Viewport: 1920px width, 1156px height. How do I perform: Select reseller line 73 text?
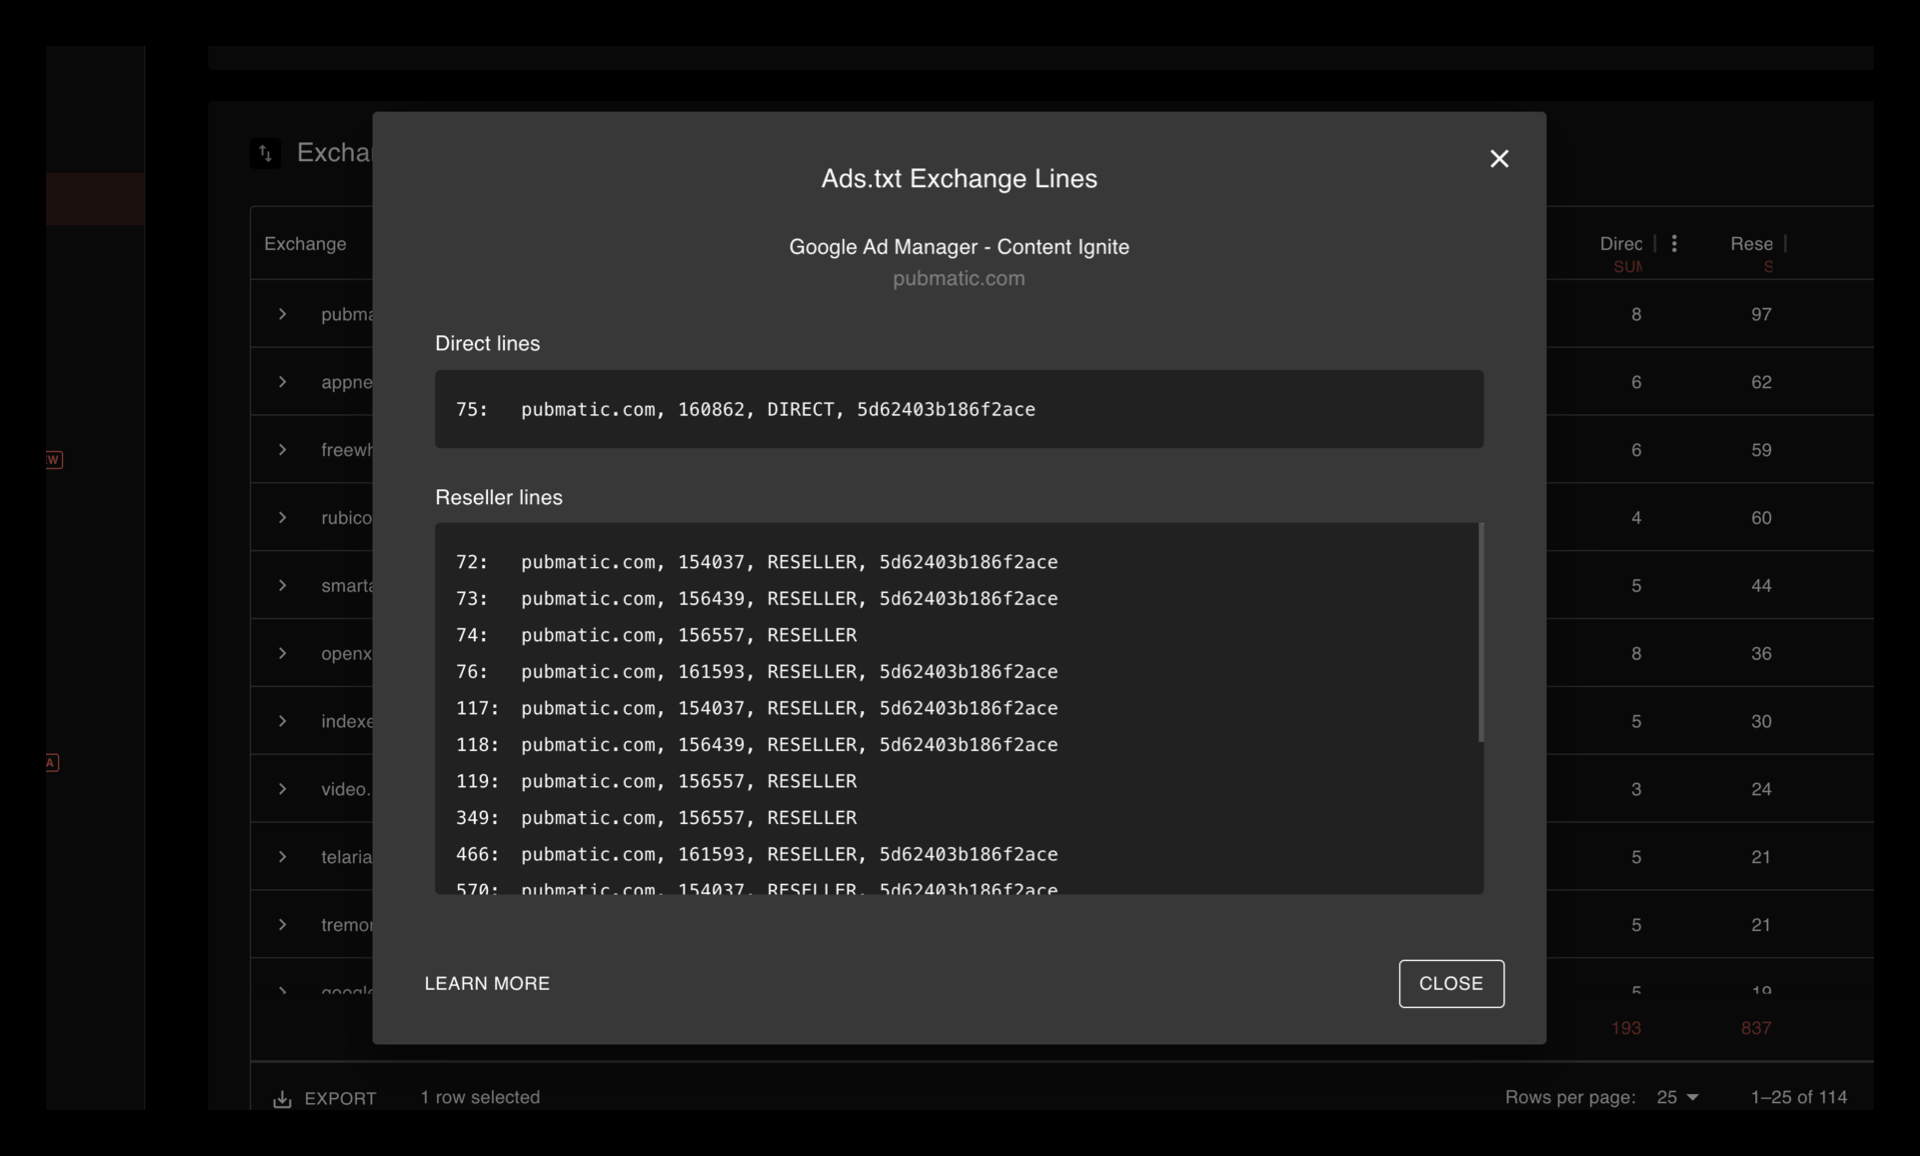point(757,598)
